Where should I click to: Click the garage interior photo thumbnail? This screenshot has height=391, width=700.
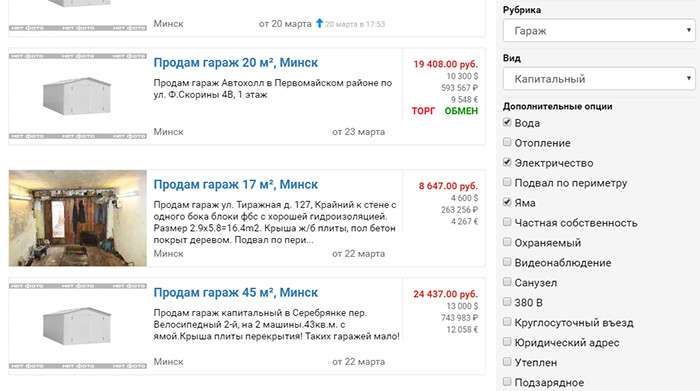pyautogui.click(x=78, y=218)
